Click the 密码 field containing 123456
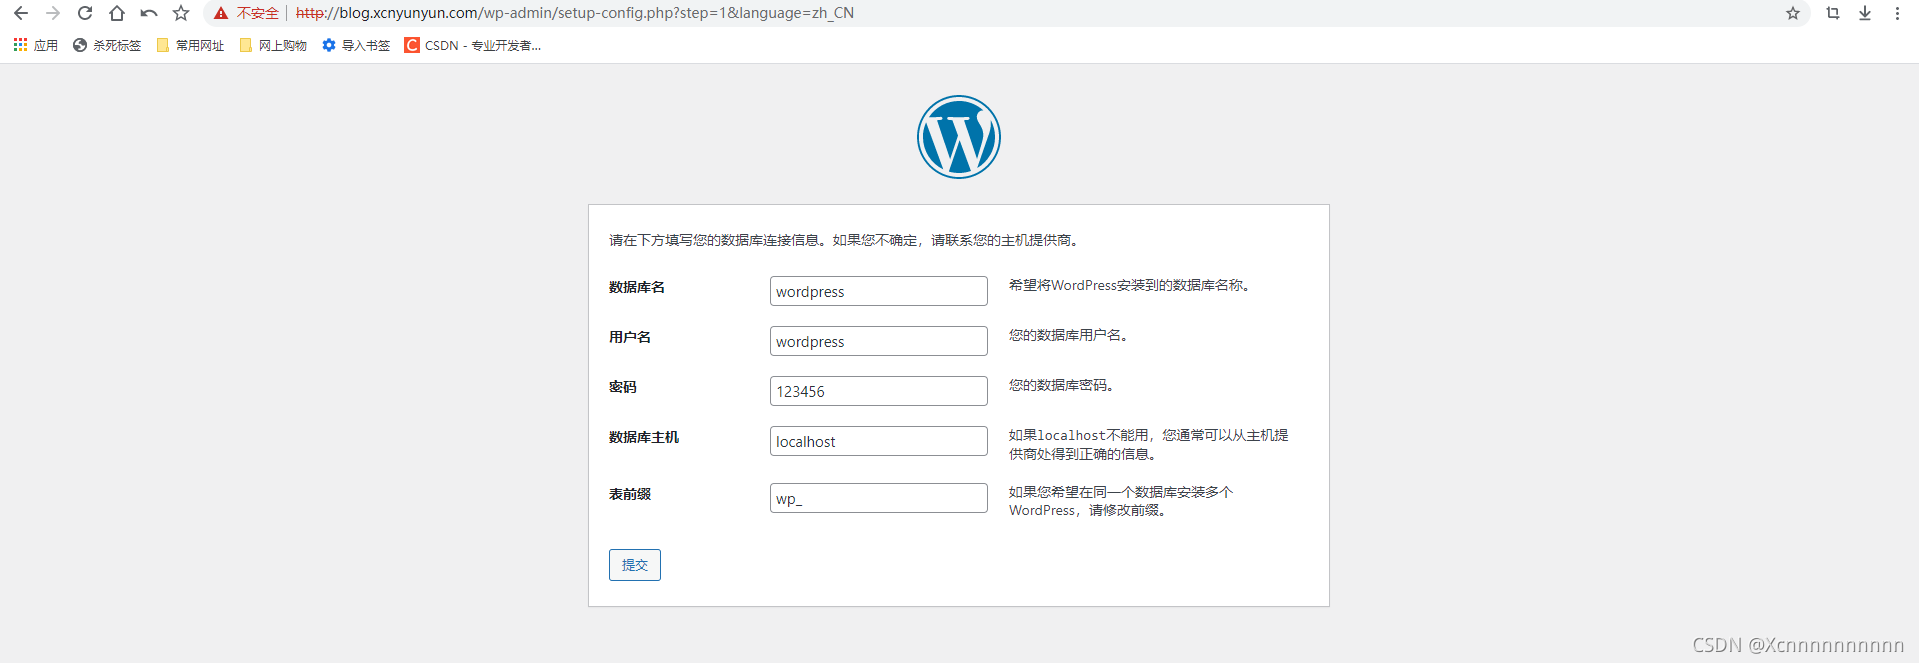 [x=879, y=391]
